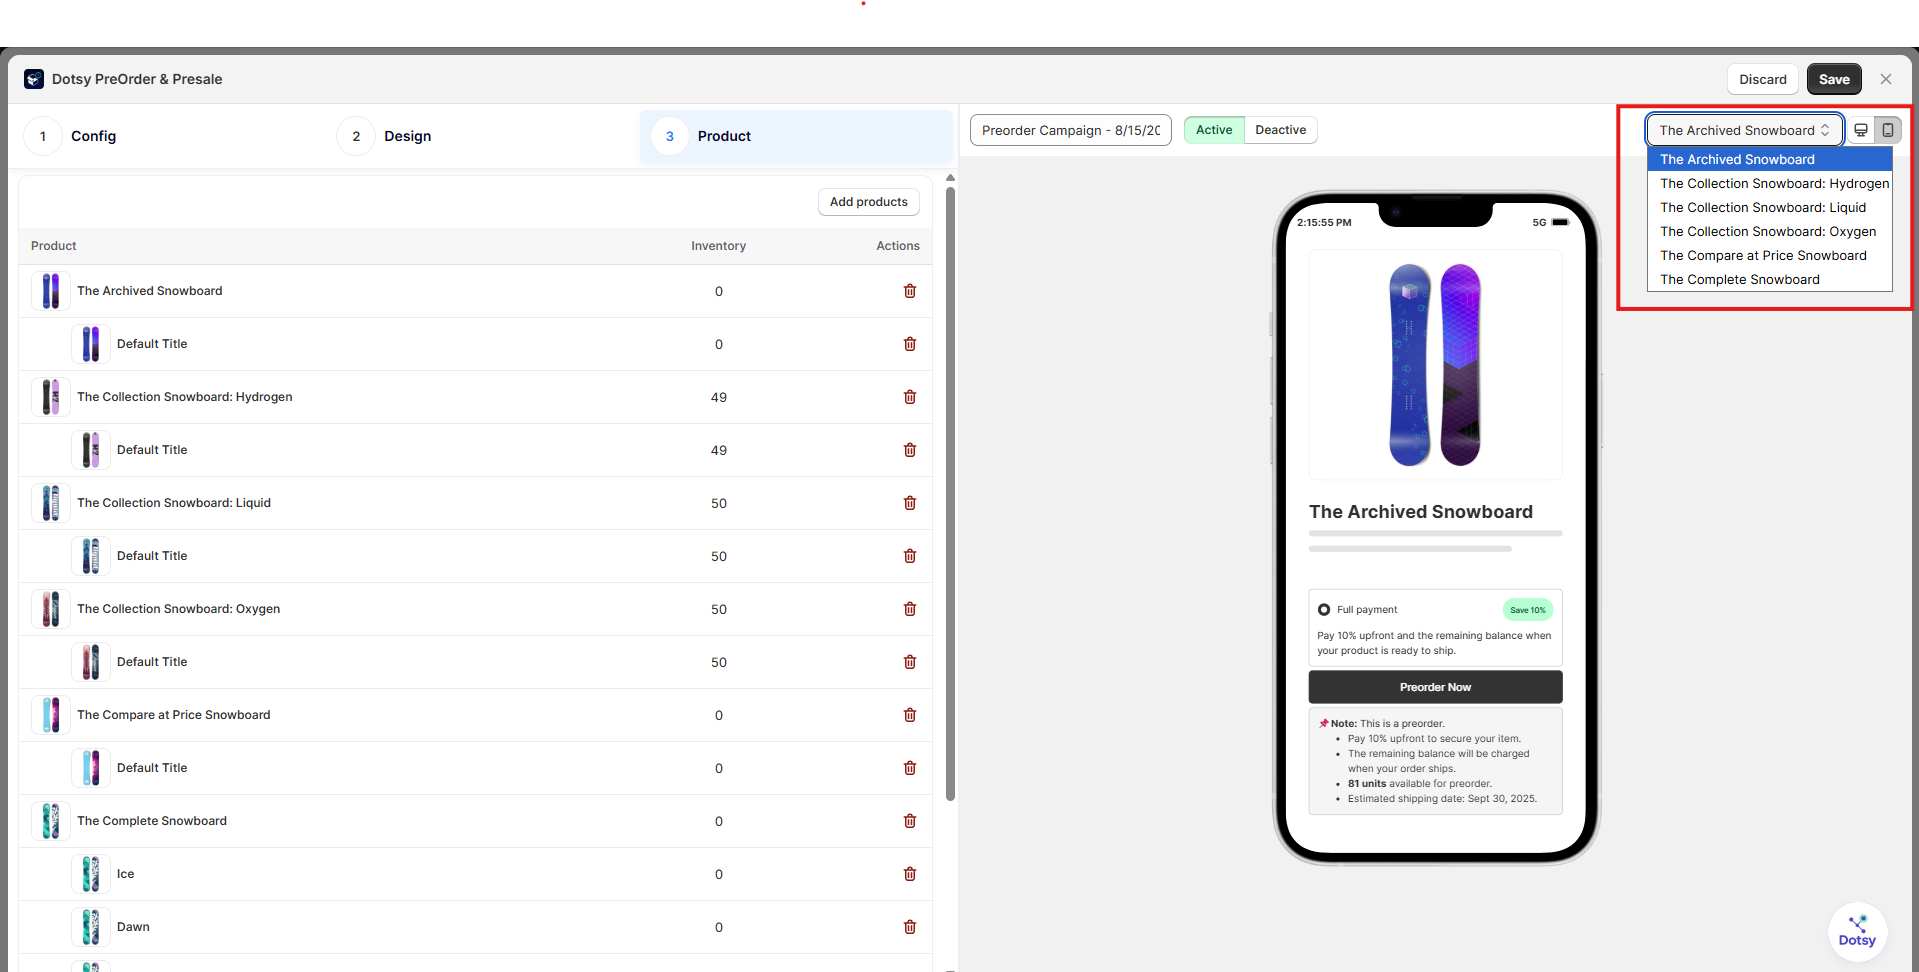Screen dimensions: 1919x972
Task: Switch preview to desktop view icon
Action: coord(1860,130)
